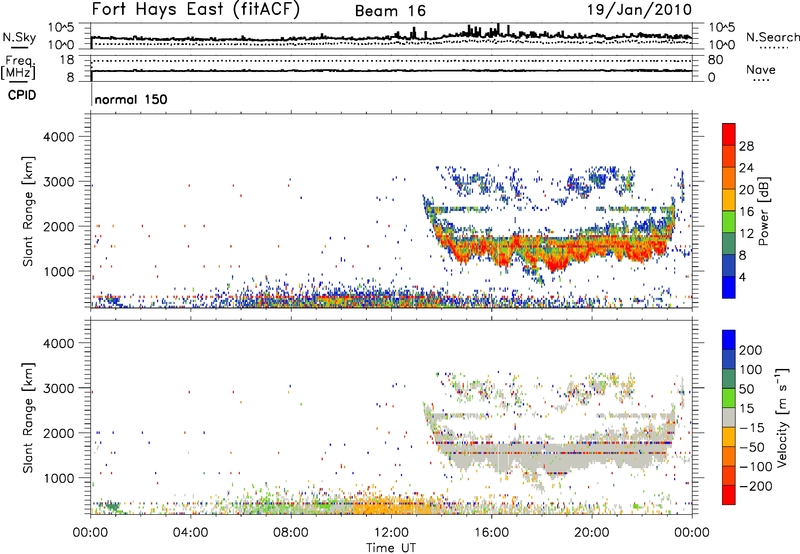
Task: Click the 'Beam 16' label
Action: tap(390, 11)
